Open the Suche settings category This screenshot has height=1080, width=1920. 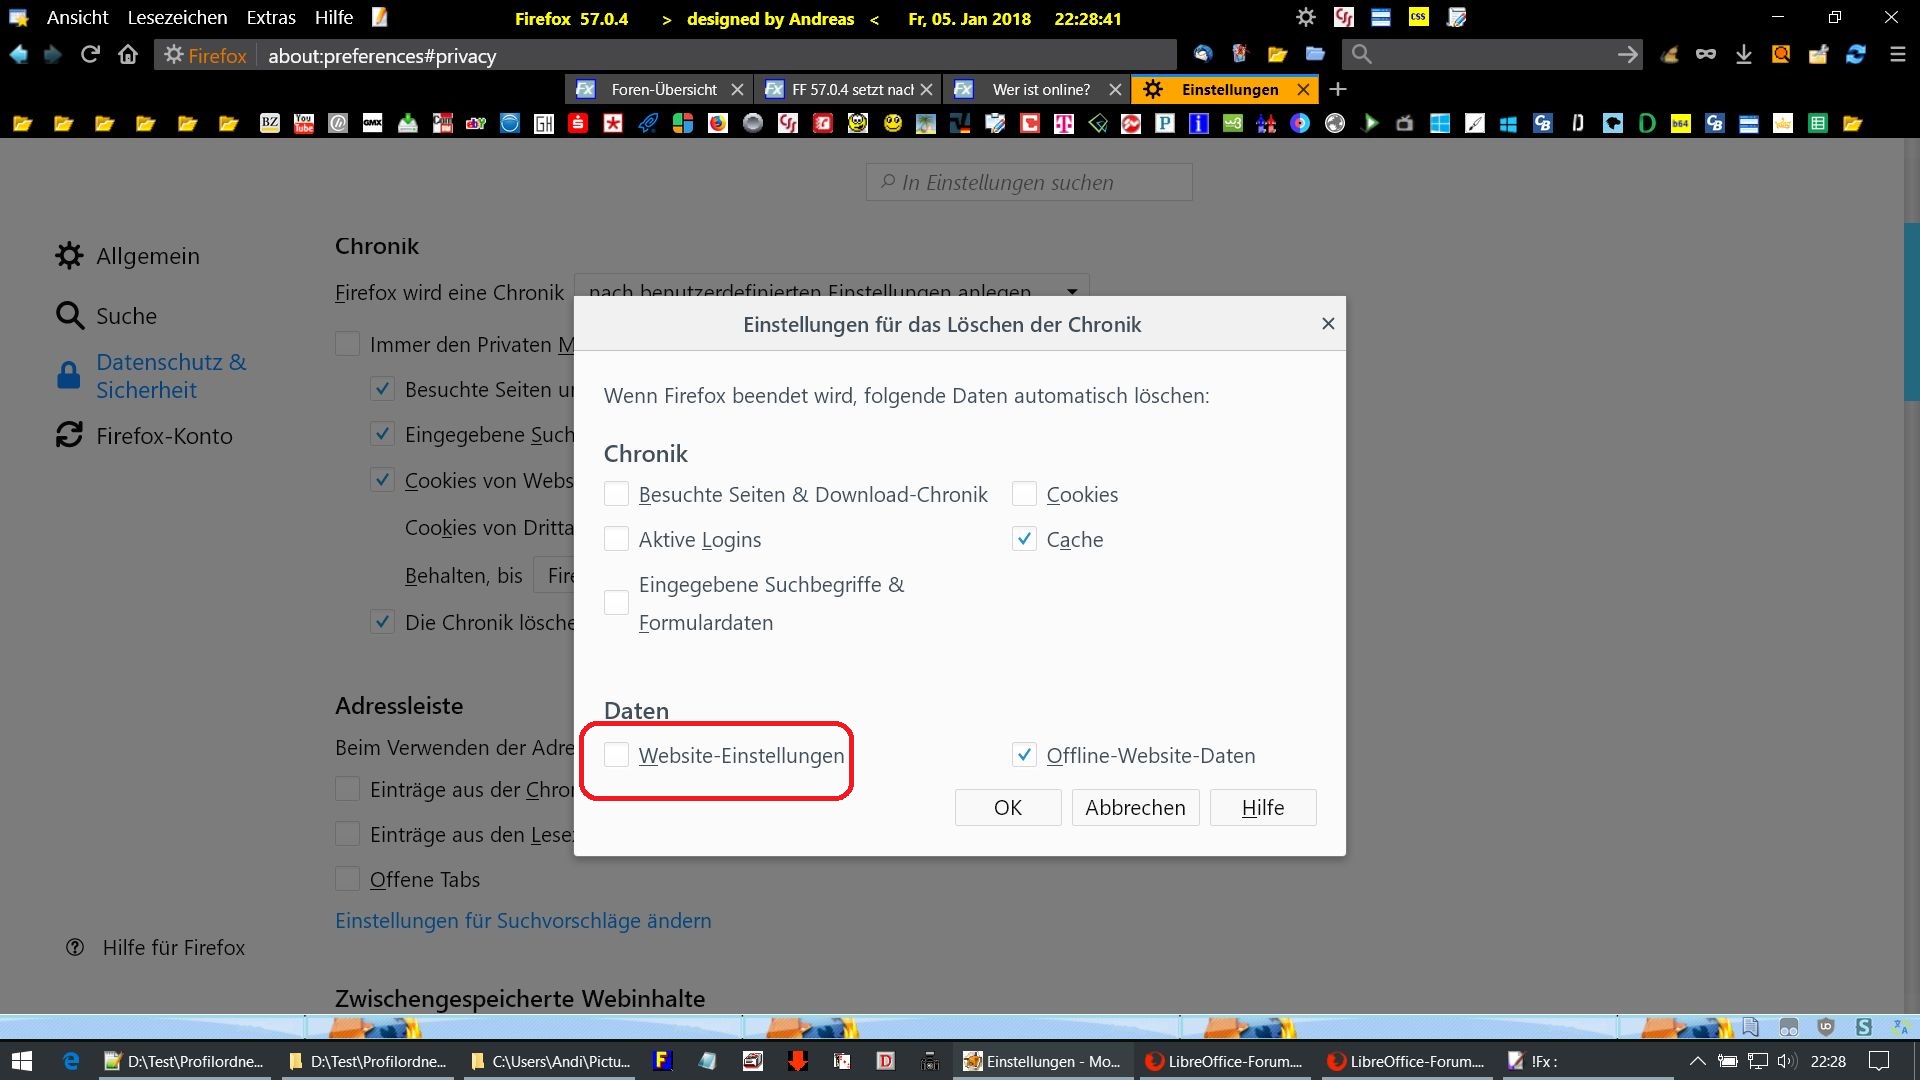126,316
